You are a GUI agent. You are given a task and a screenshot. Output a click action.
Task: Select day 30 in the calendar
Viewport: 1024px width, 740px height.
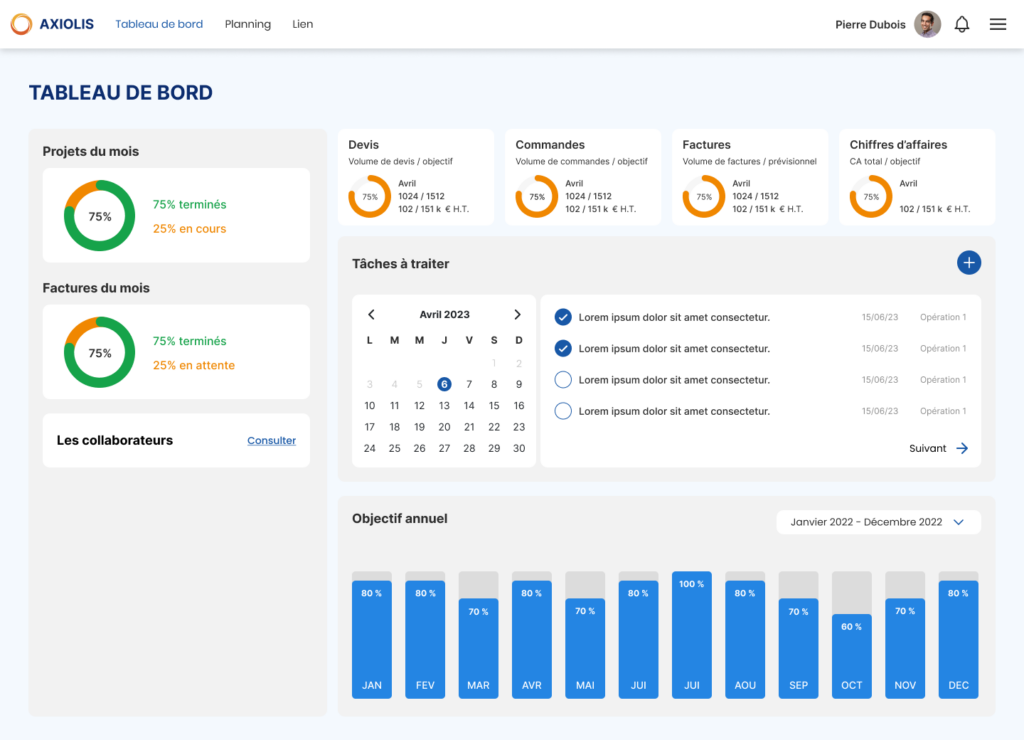[x=519, y=448]
